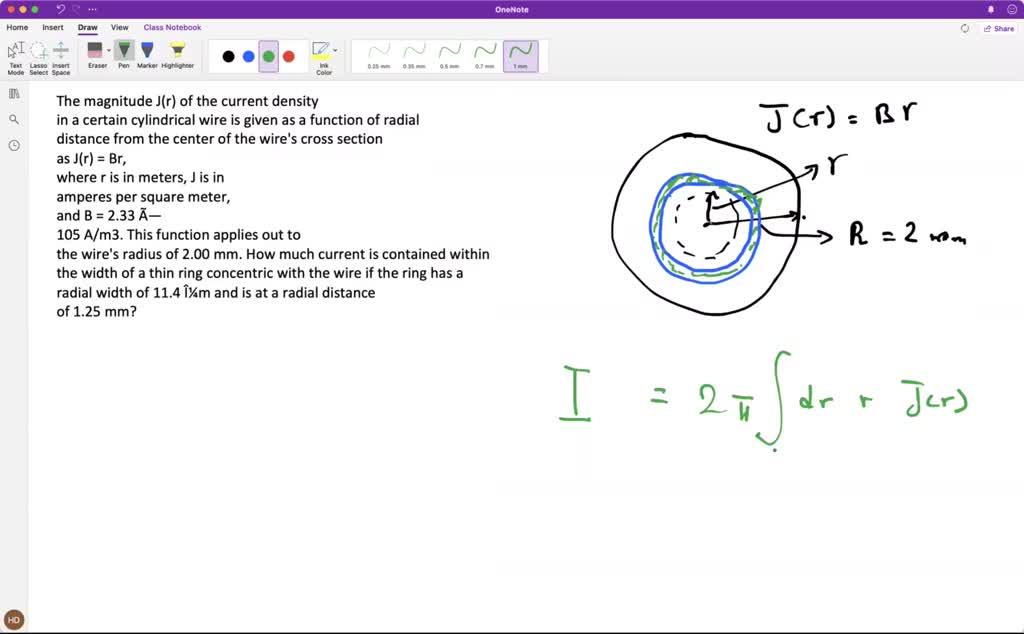Open the Draw ribbon tab

pyautogui.click(x=88, y=27)
